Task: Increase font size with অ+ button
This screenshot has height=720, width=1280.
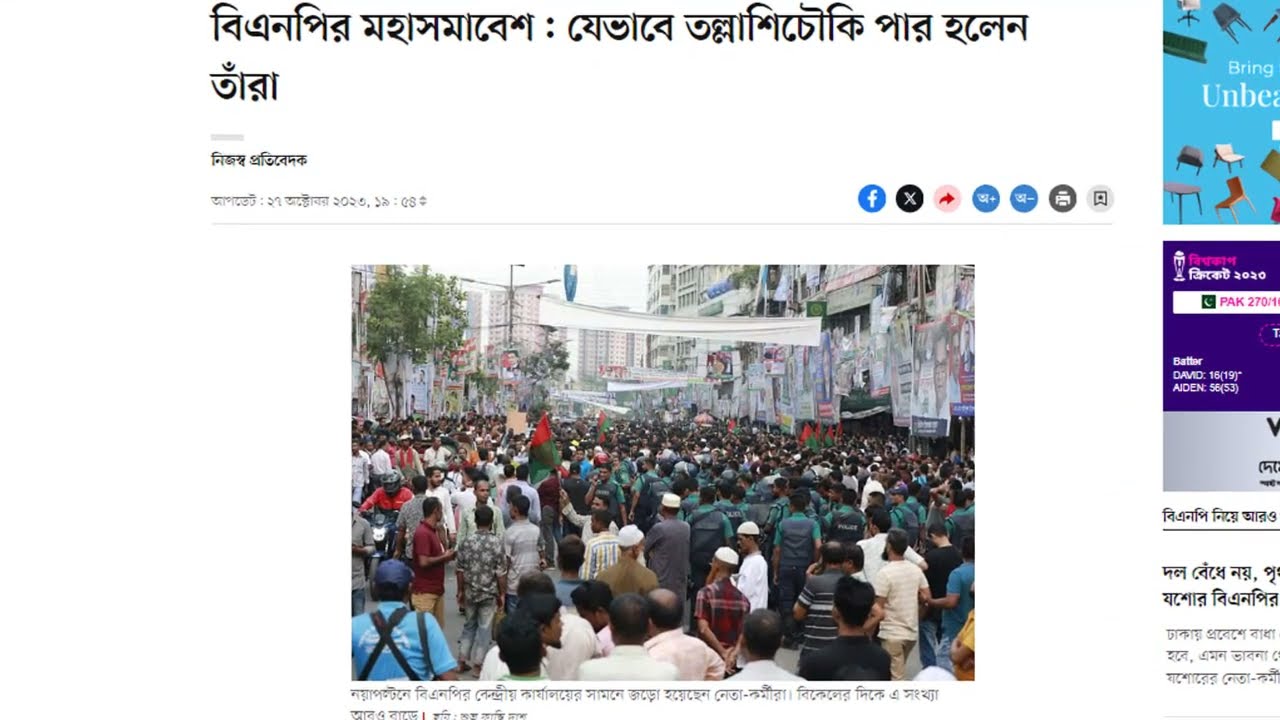Action: pos(986,199)
